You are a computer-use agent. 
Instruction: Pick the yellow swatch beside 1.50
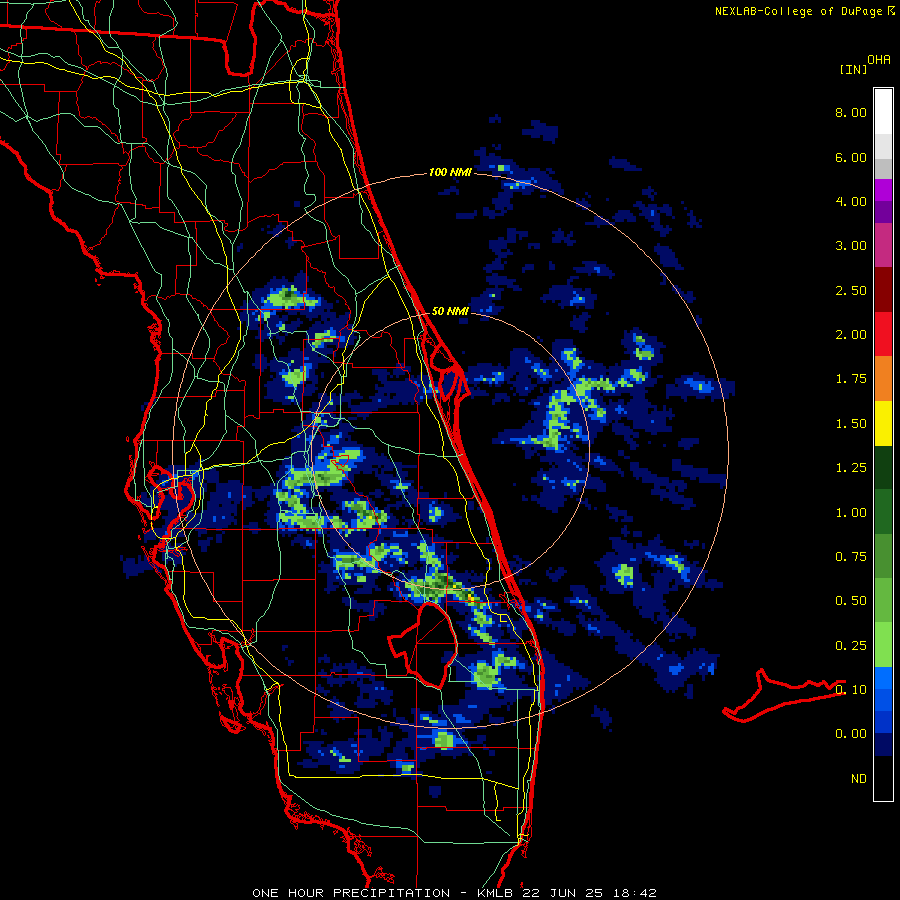[x=883, y=423]
